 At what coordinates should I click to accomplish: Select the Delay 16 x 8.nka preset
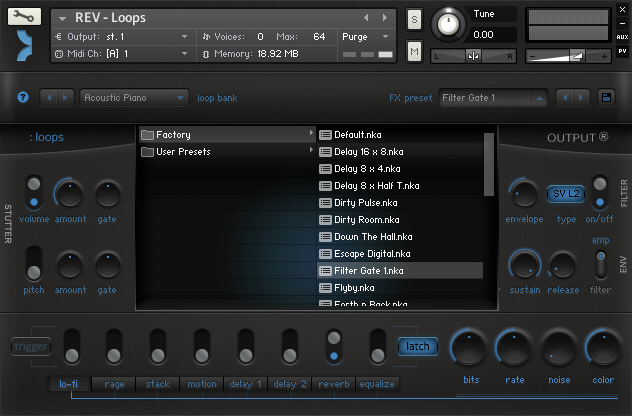pos(400,152)
